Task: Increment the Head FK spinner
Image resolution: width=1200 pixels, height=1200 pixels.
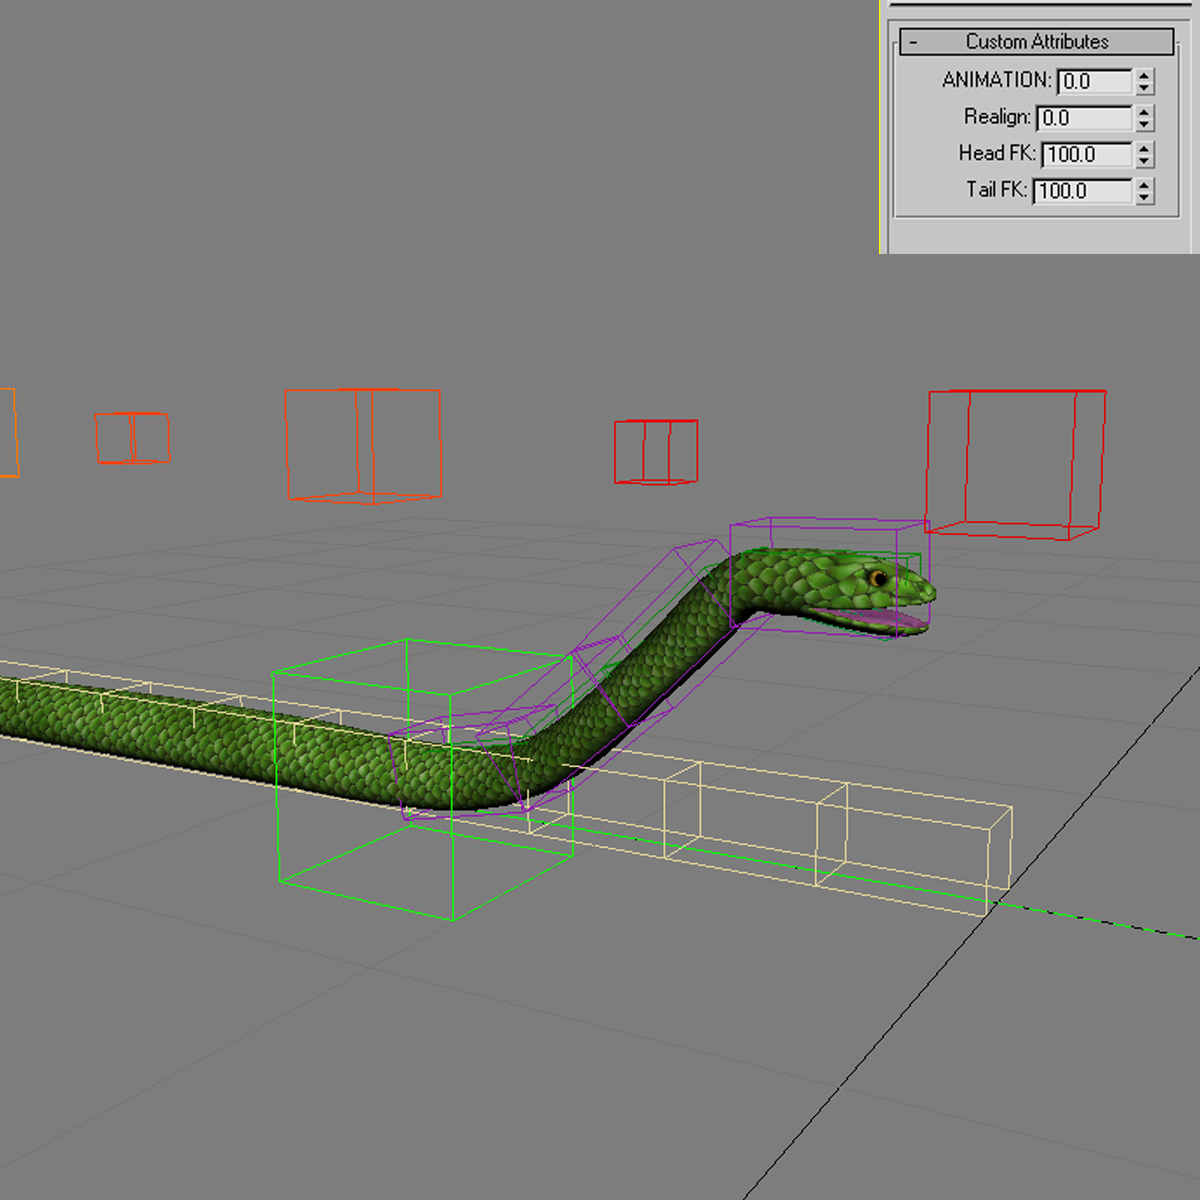Action: tap(1145, 149)
